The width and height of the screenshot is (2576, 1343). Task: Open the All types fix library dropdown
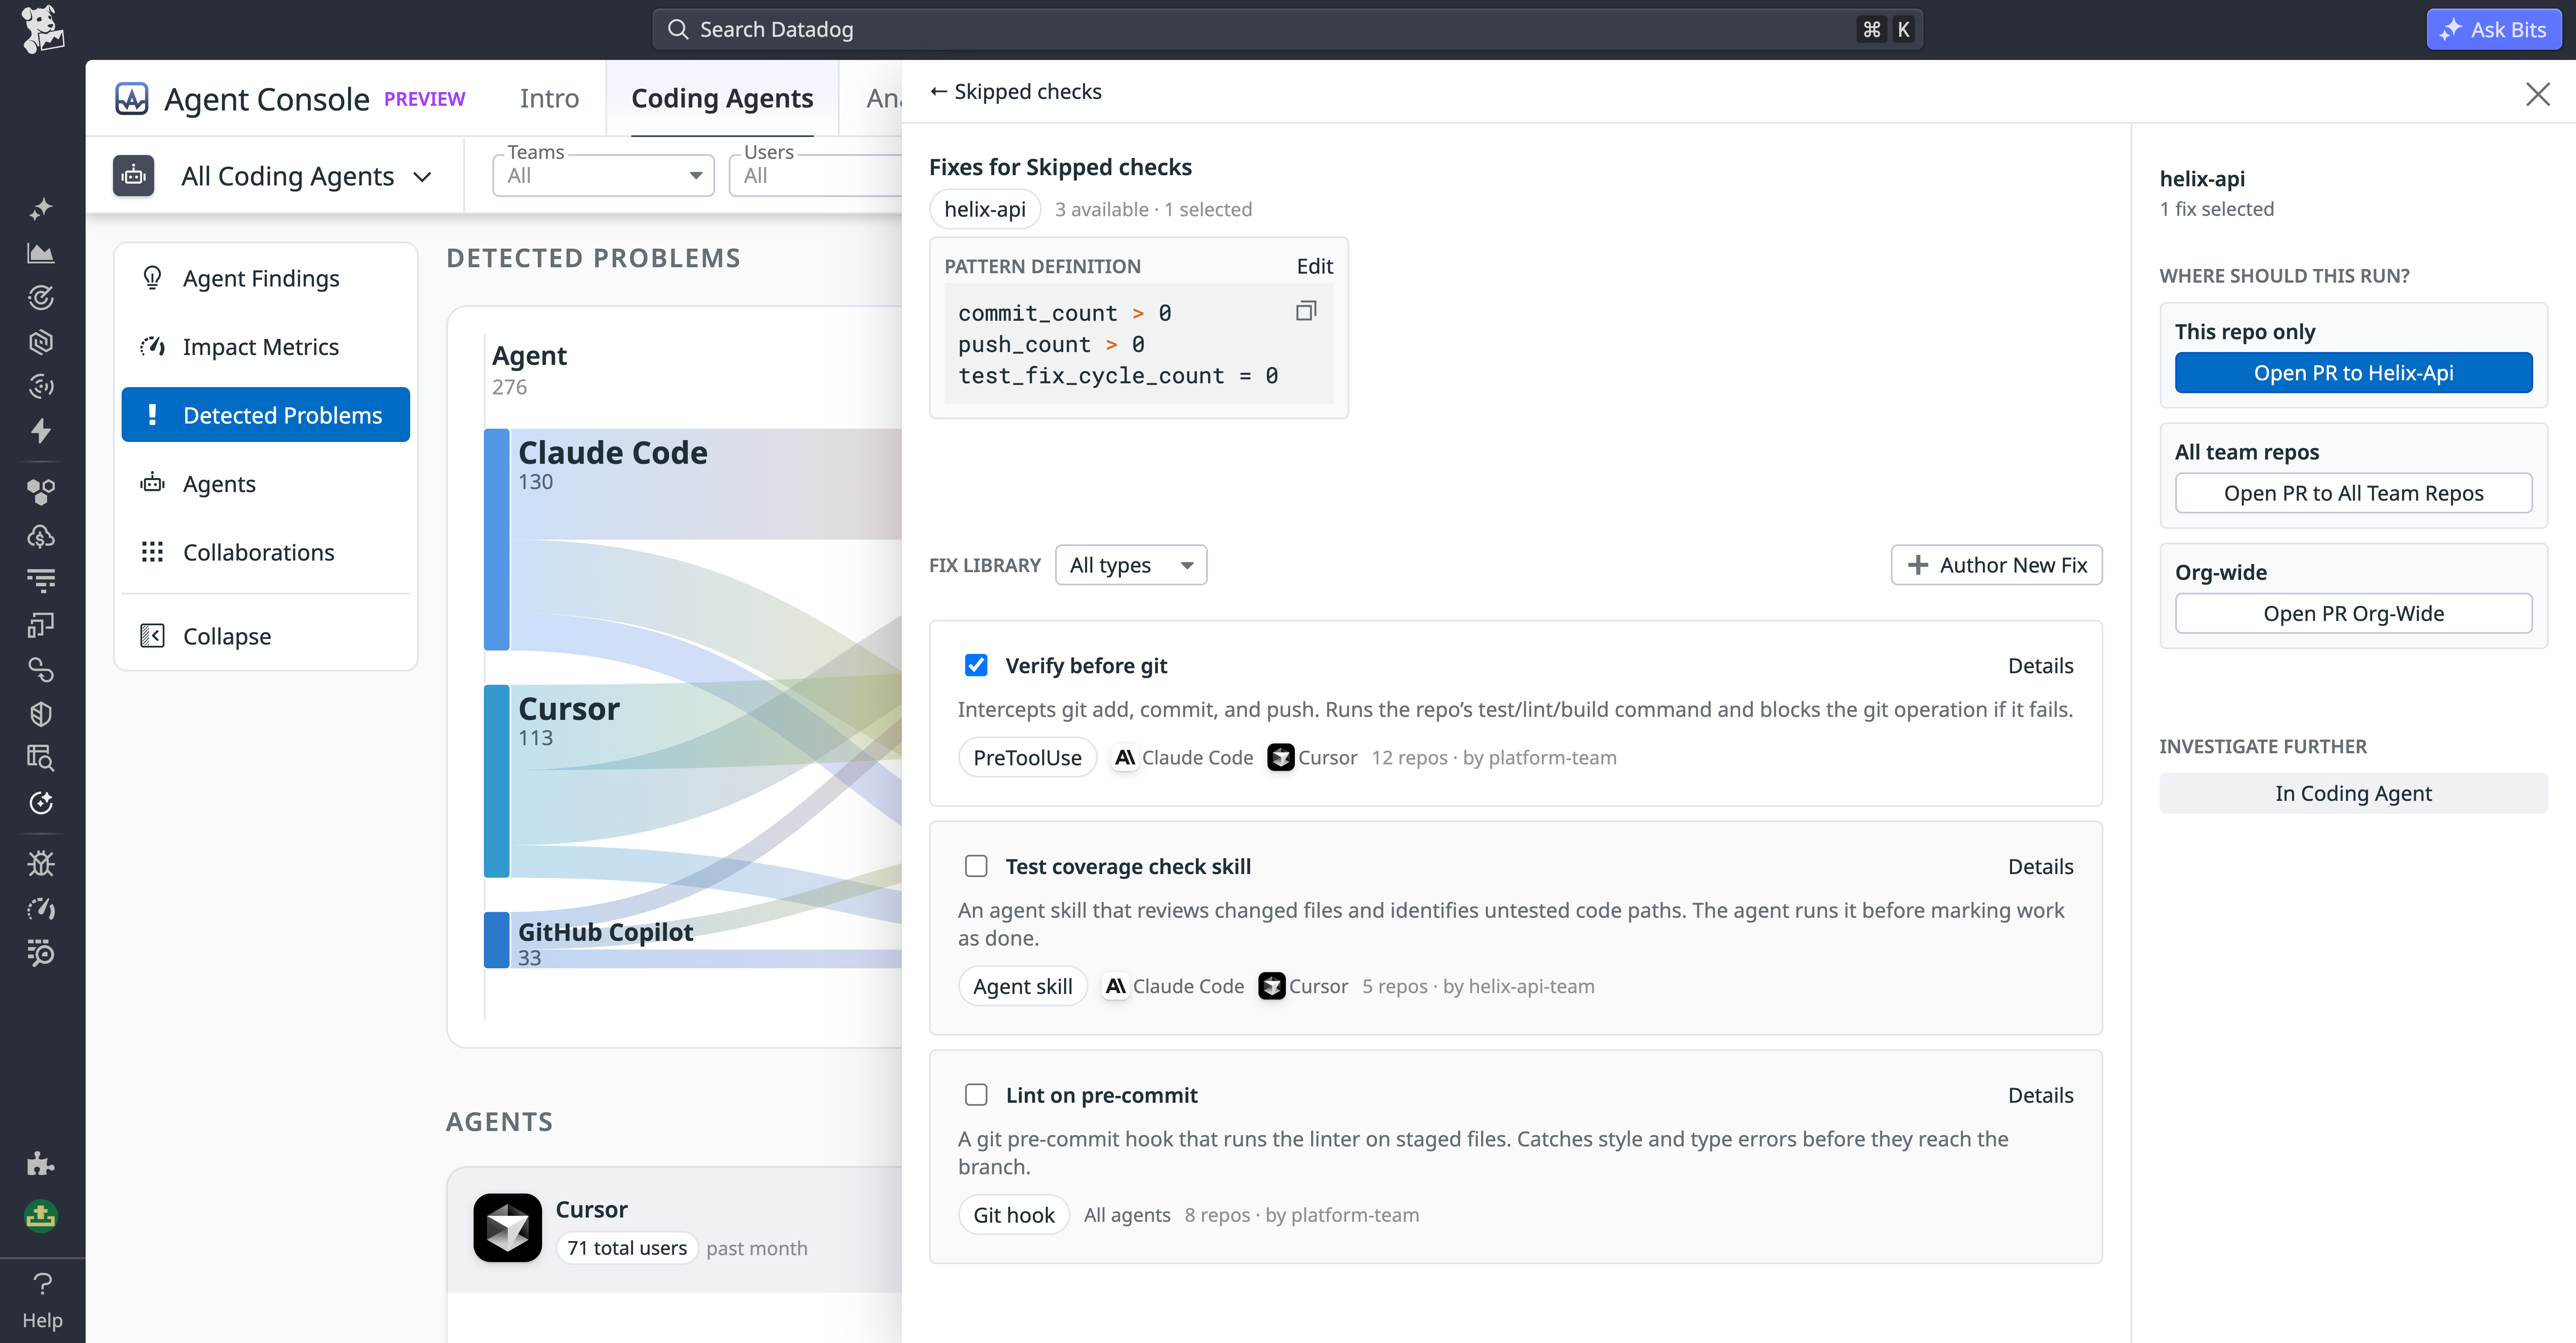coord(1131,565)
